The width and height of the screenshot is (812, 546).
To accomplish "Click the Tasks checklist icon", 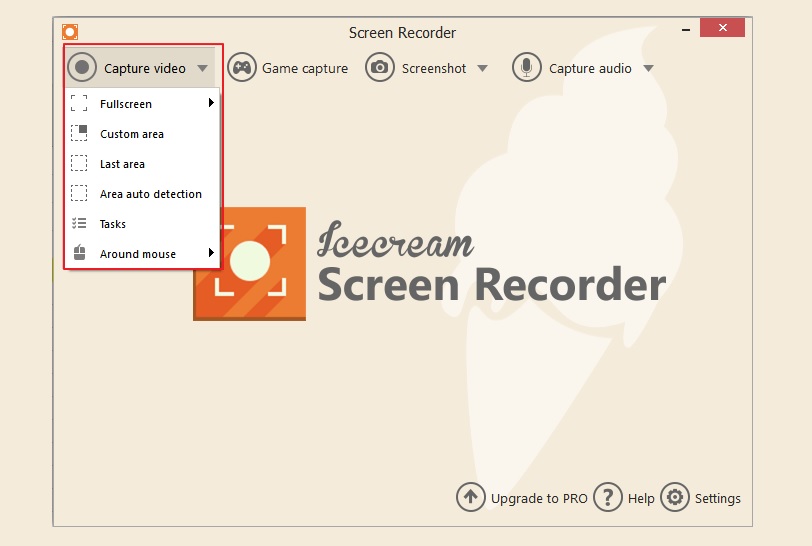I will tap(79, 223).
